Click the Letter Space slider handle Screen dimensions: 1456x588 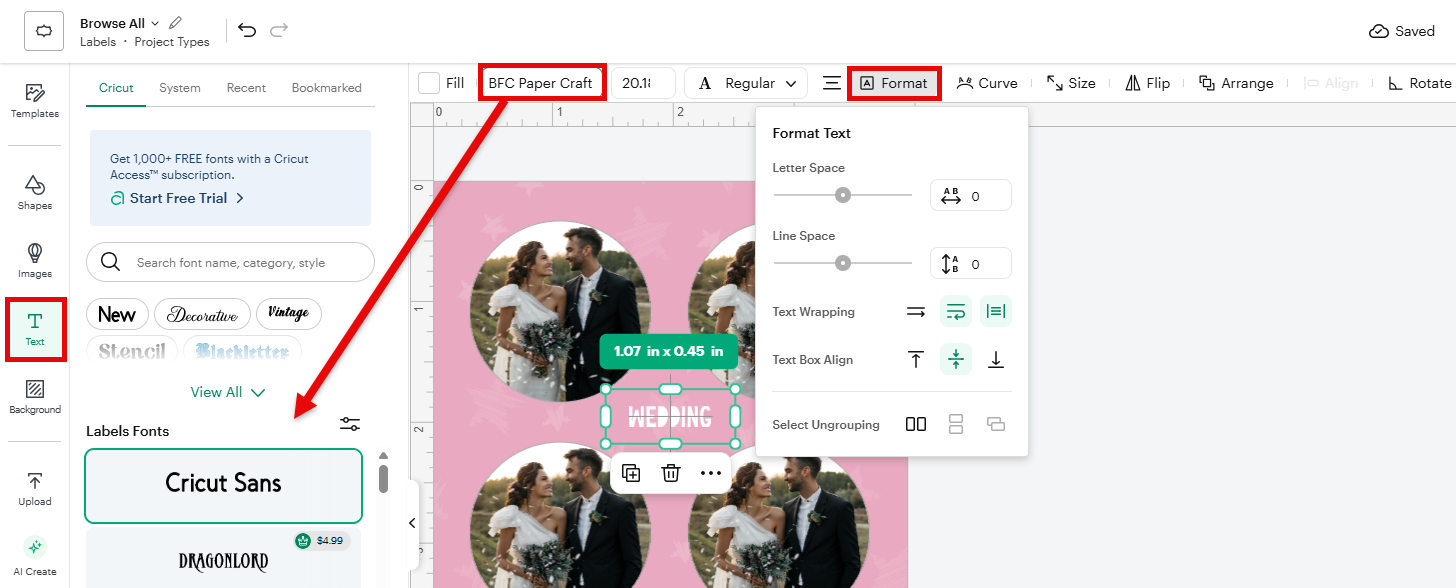tap(843, 195)
